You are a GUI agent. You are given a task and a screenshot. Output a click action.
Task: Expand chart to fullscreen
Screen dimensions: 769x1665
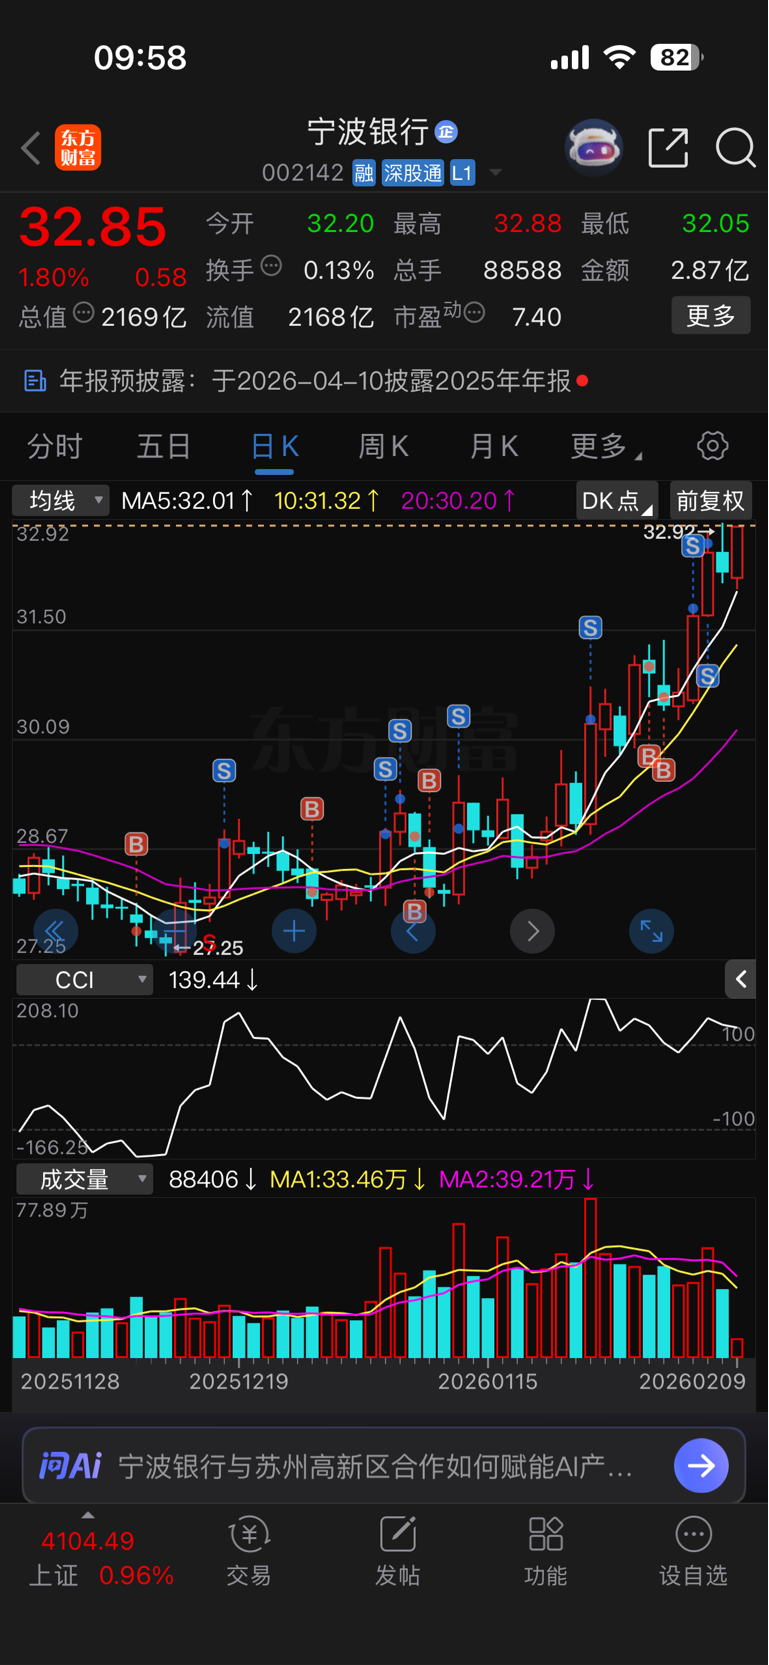click(x=651, y=932)
